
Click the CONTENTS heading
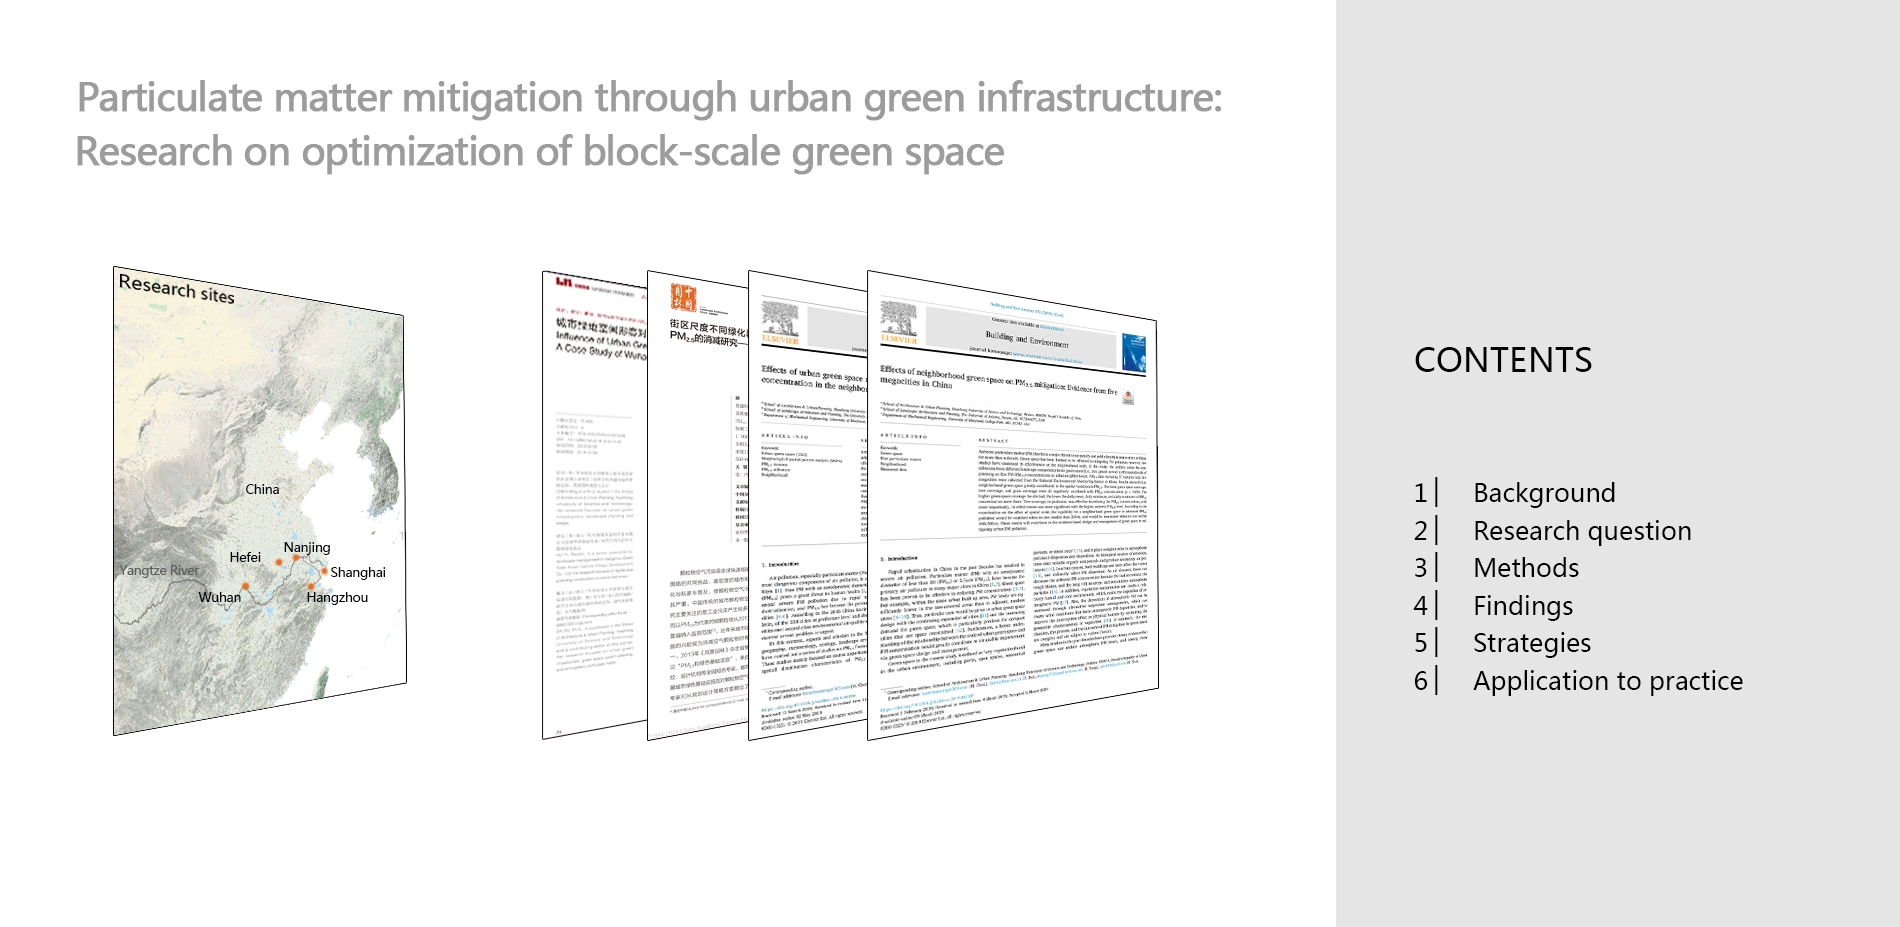1502,360
